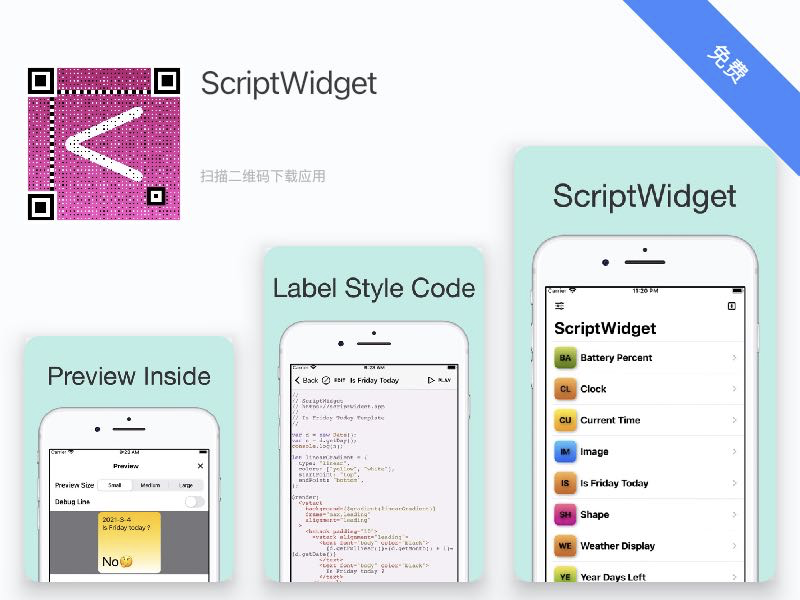Select the Large preview size

(x=186, y=485)
